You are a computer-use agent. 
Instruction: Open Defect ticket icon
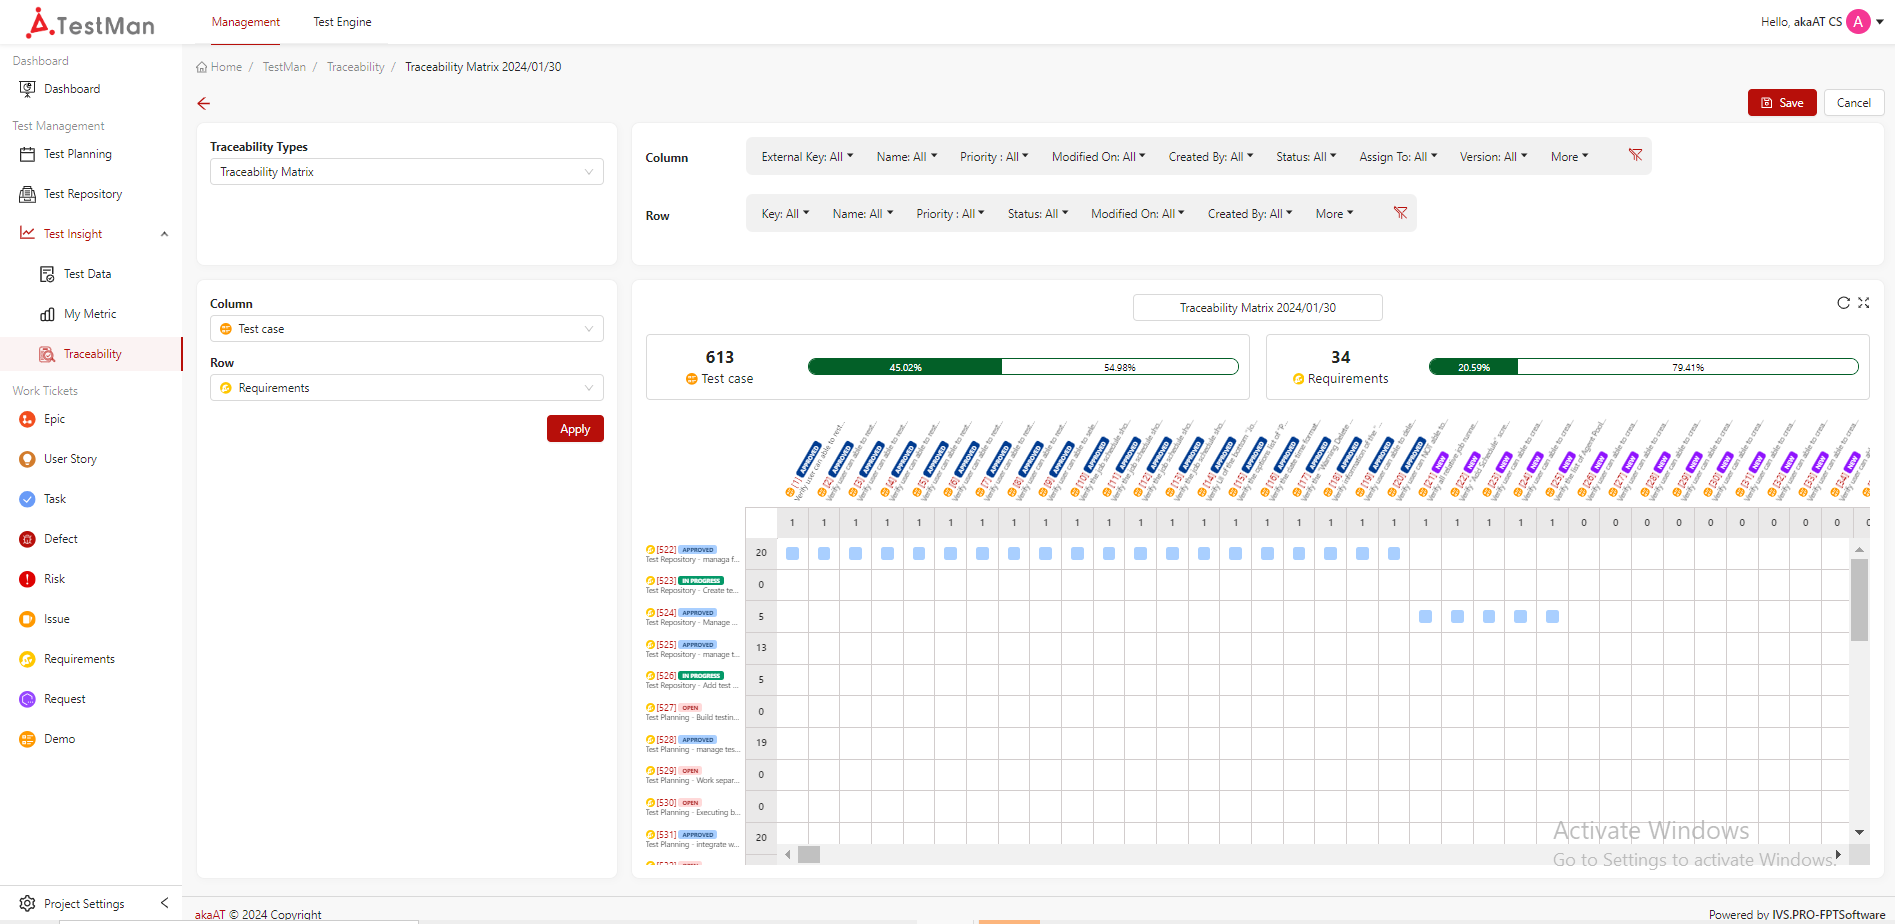click(28, 539)
